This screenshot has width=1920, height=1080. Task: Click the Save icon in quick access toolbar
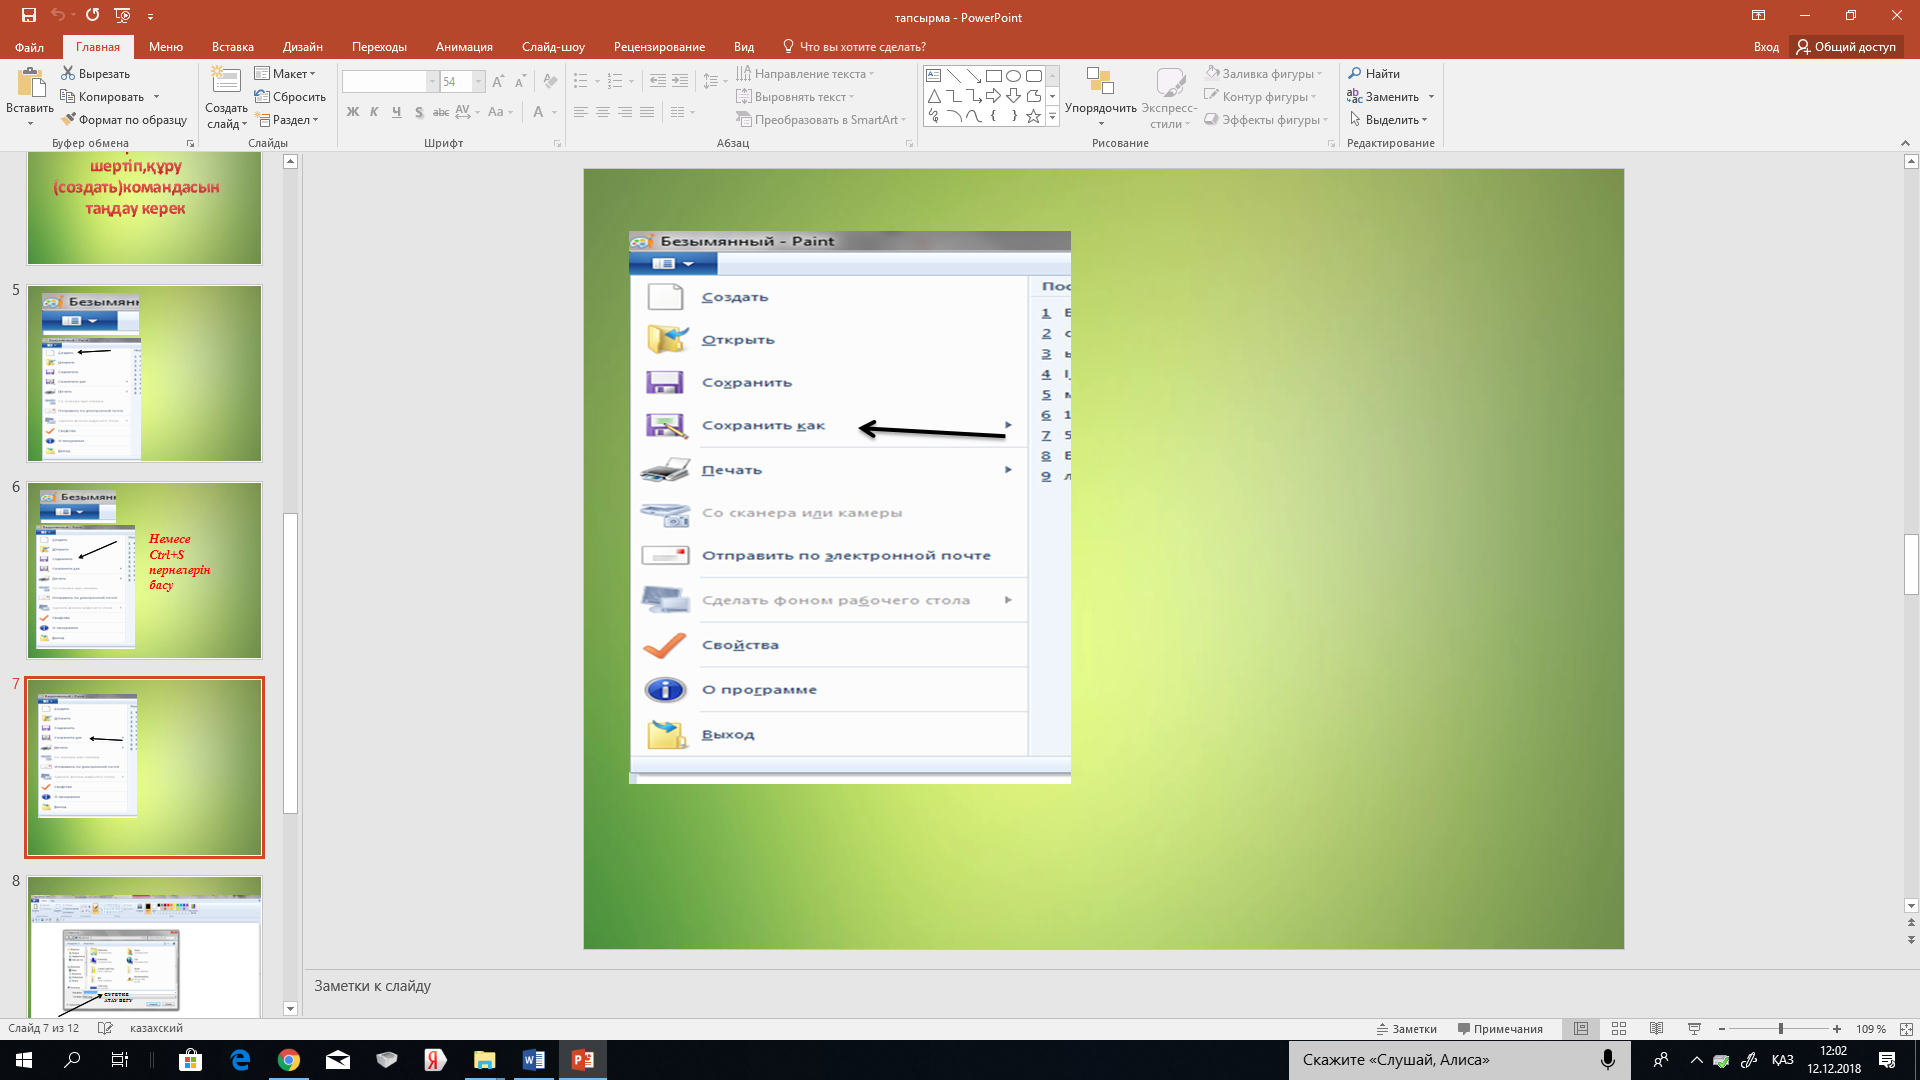[x=28, y=15]
